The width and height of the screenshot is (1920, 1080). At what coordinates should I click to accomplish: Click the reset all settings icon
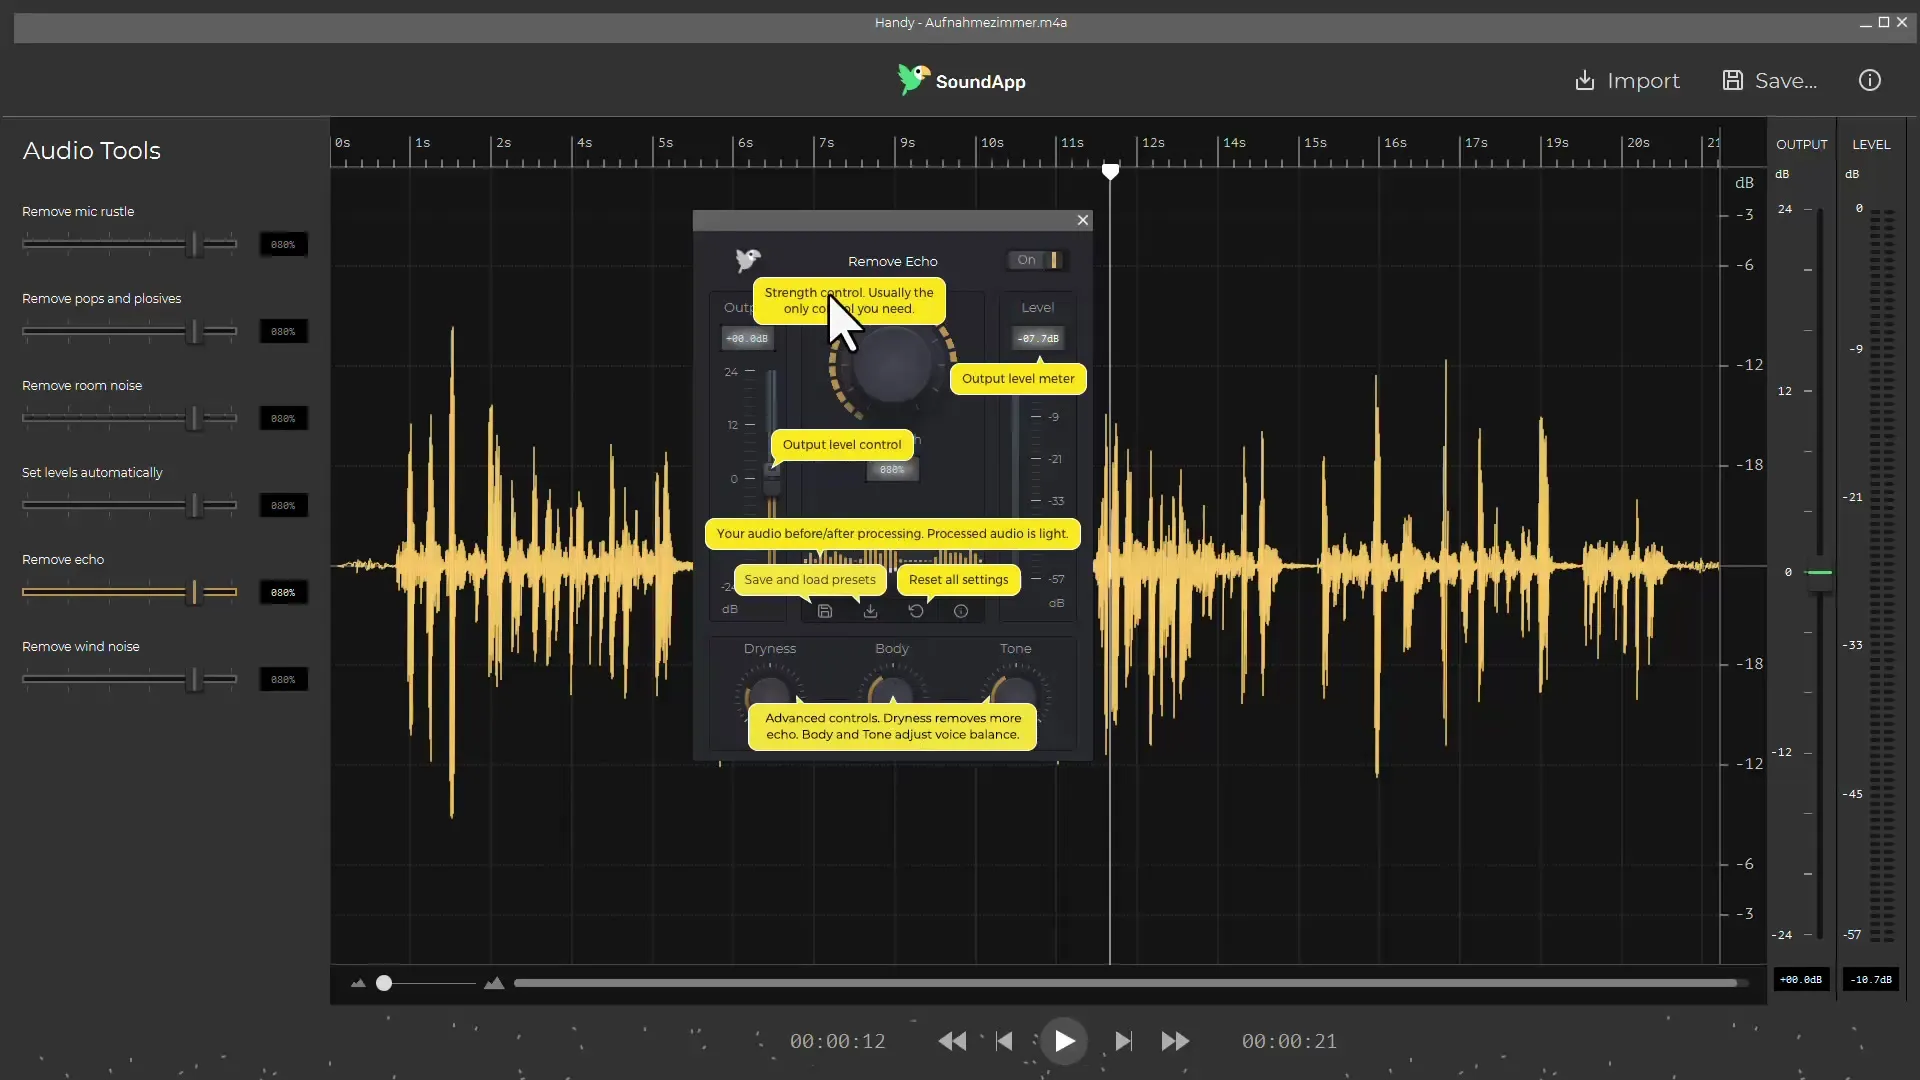915,609
